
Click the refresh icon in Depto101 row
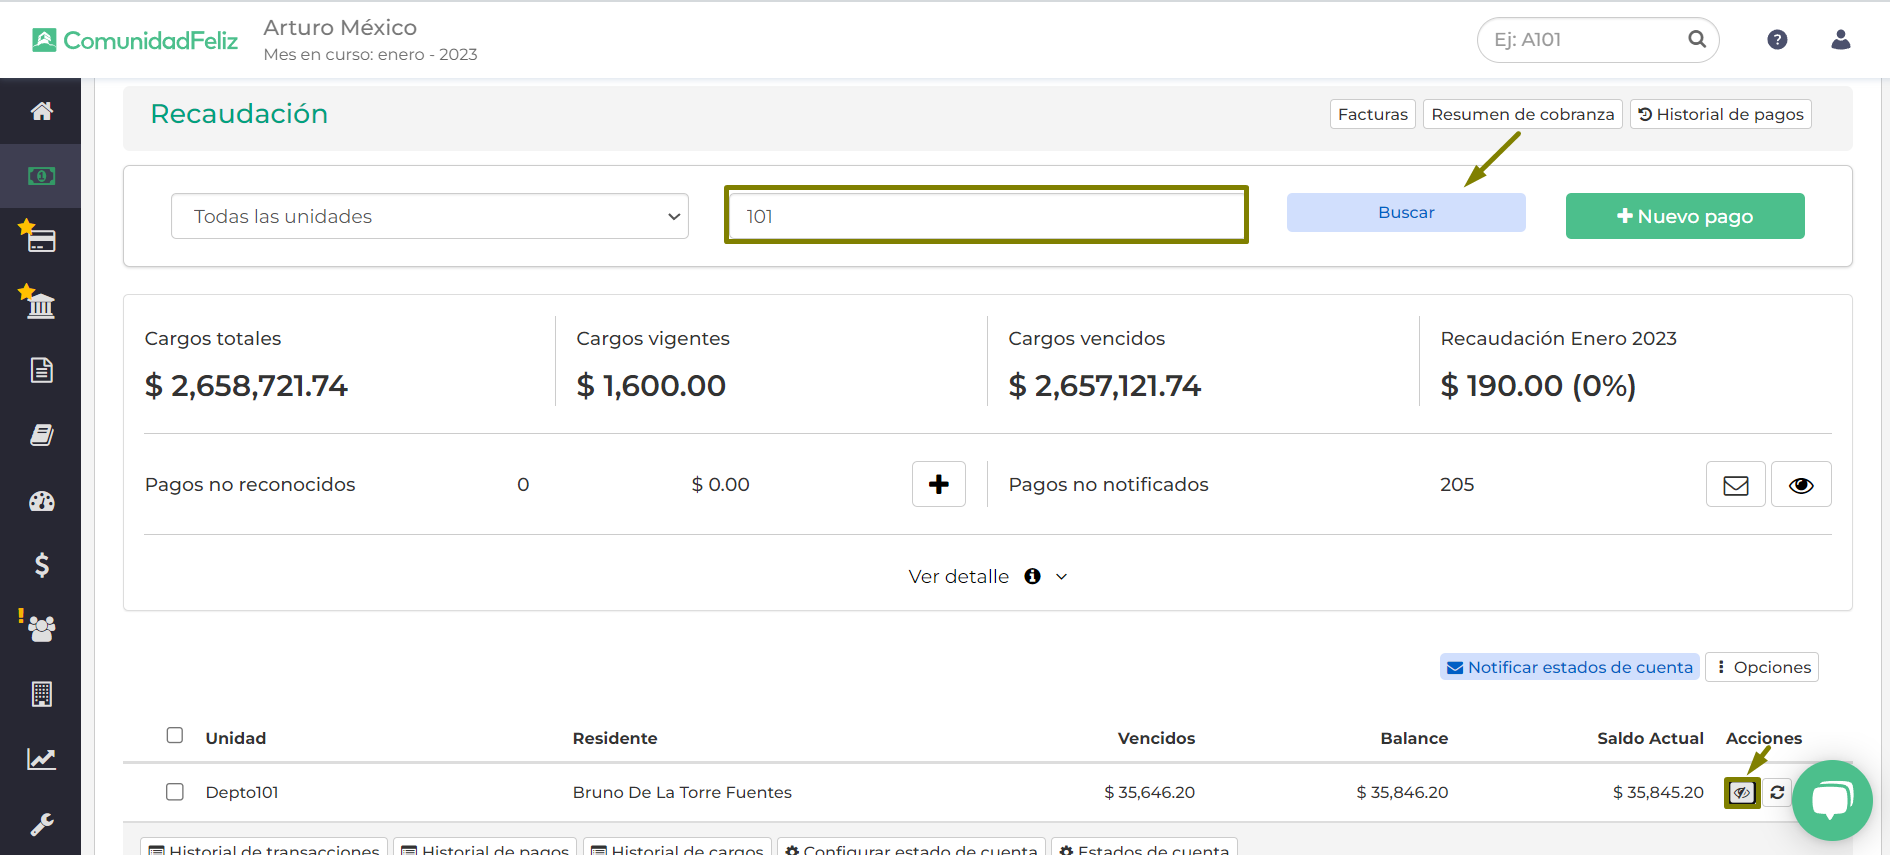click(1777, 792)
